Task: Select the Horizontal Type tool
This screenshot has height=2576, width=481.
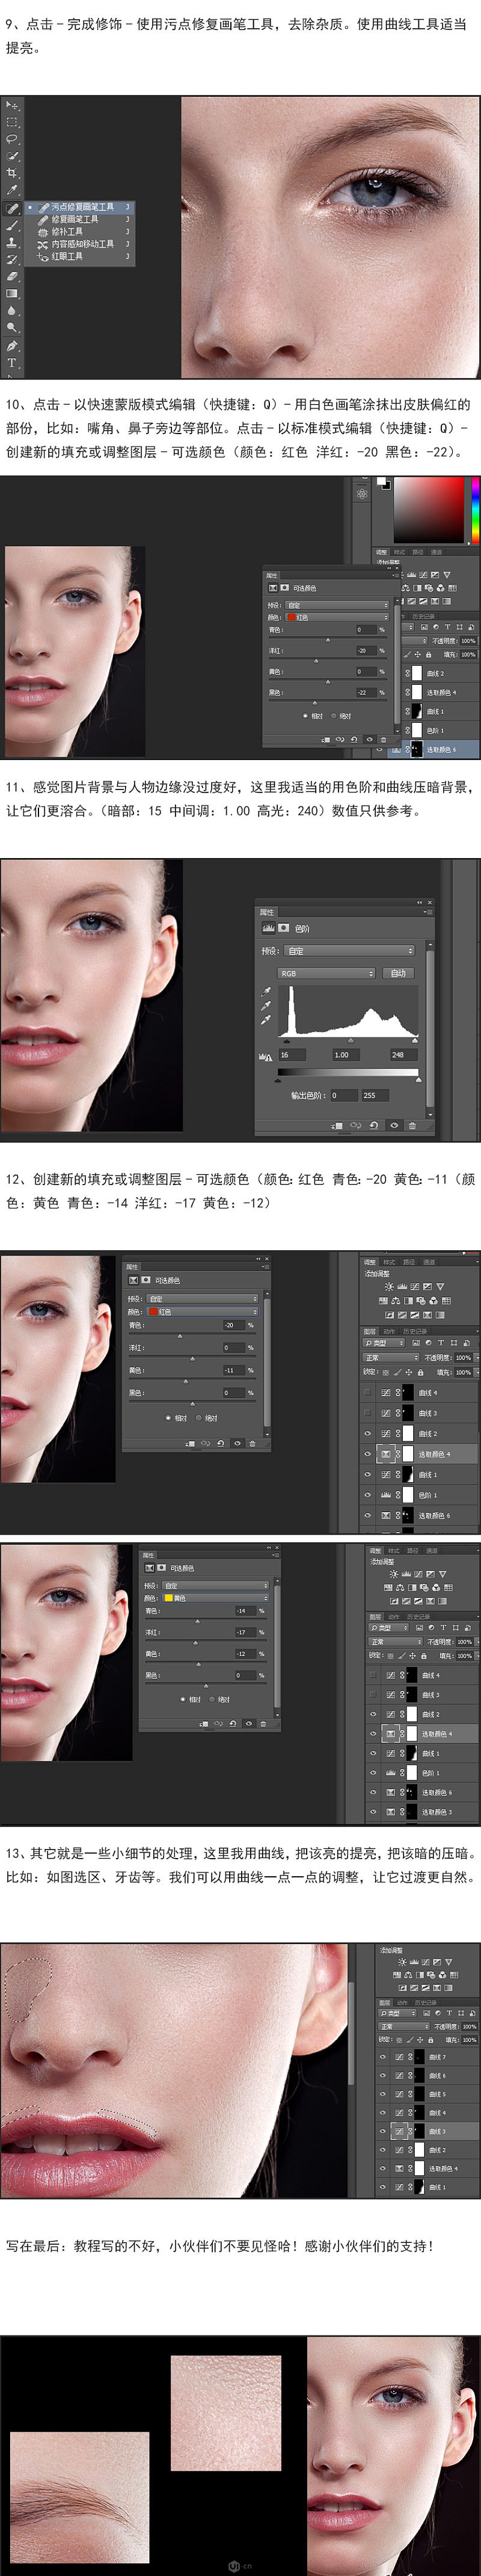Action: 12,363
